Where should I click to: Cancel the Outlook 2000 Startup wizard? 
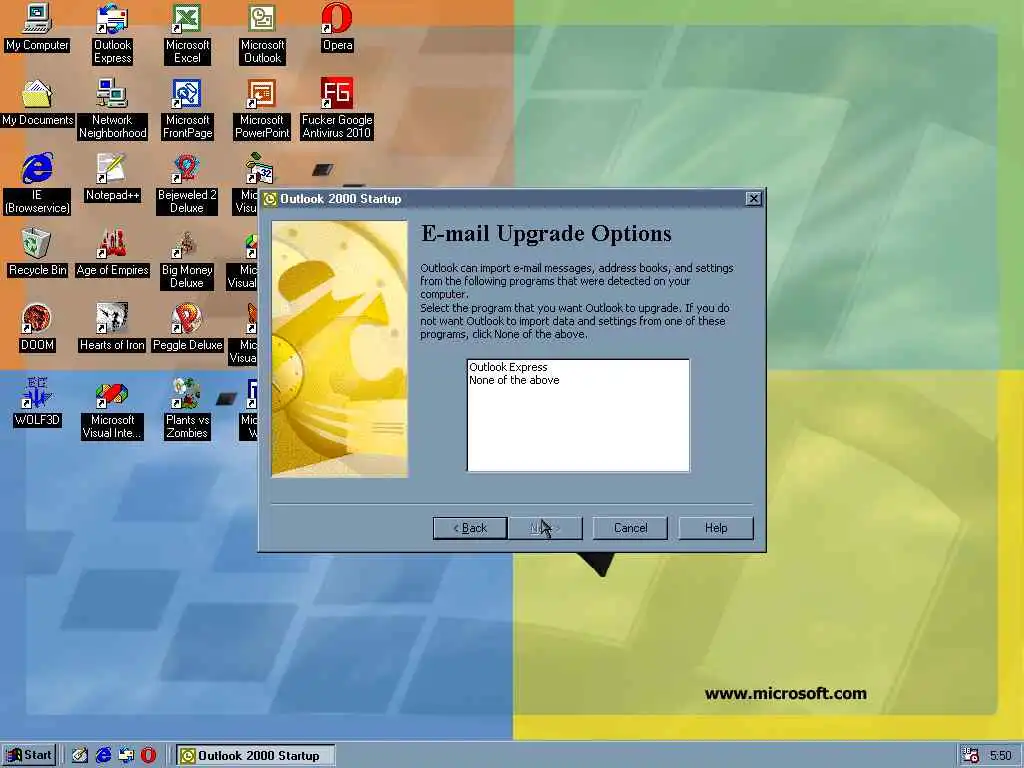tap(630, 528)
